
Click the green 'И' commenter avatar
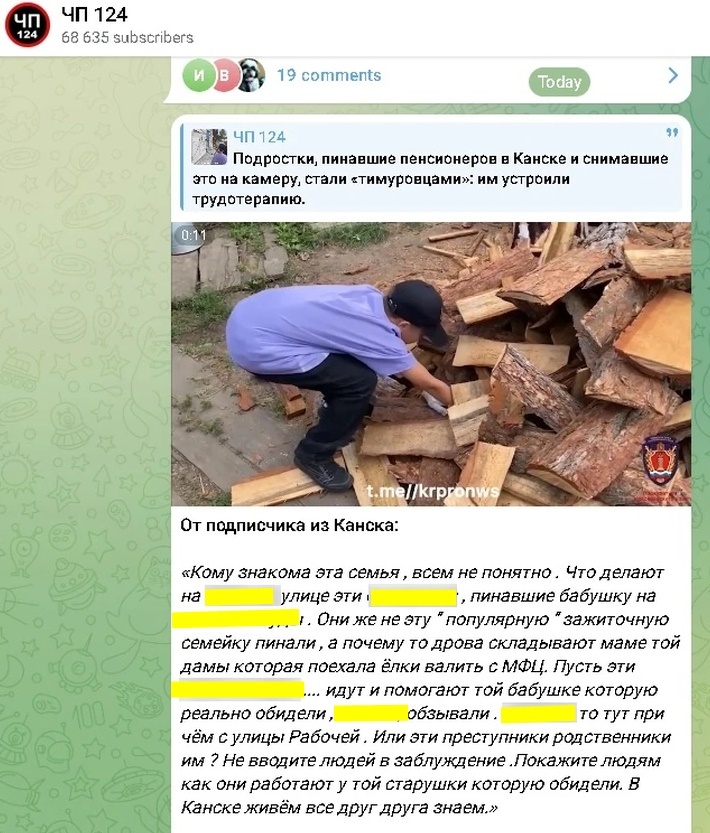198,75
